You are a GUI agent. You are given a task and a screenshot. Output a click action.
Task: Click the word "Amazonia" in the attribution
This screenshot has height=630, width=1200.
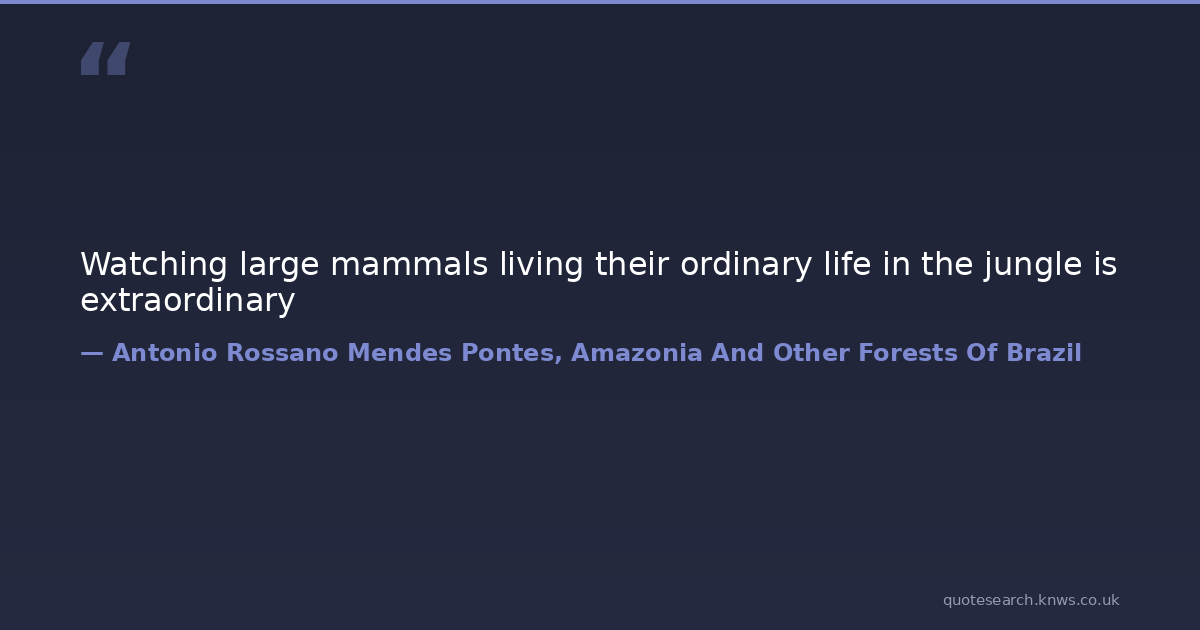(636, 353)
